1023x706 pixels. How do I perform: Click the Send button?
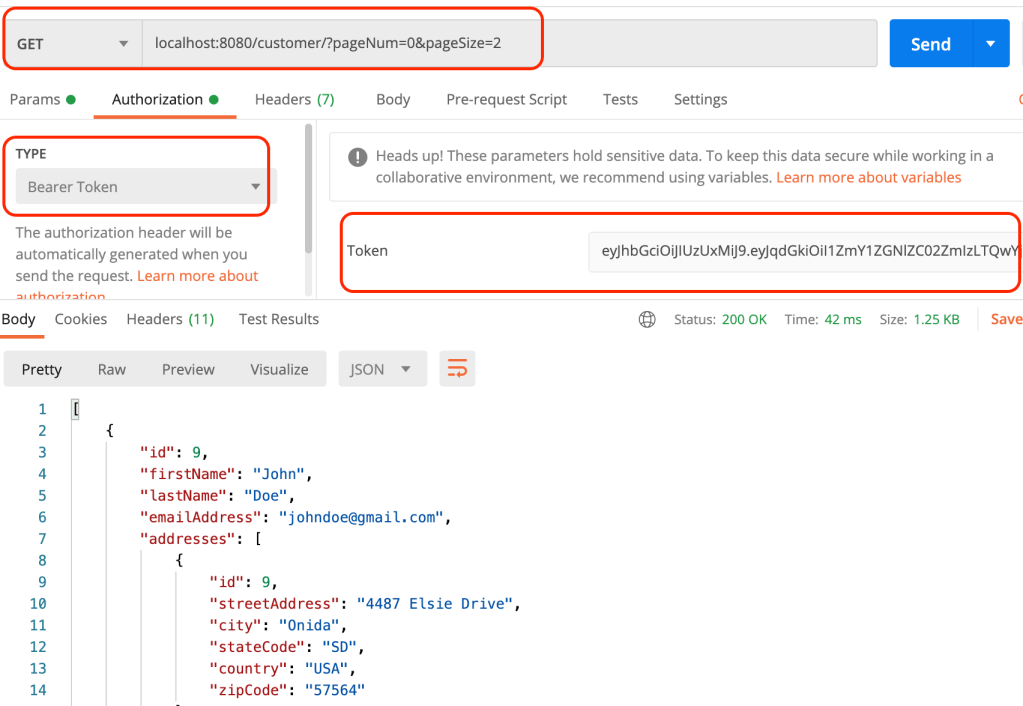click(930, 44)
